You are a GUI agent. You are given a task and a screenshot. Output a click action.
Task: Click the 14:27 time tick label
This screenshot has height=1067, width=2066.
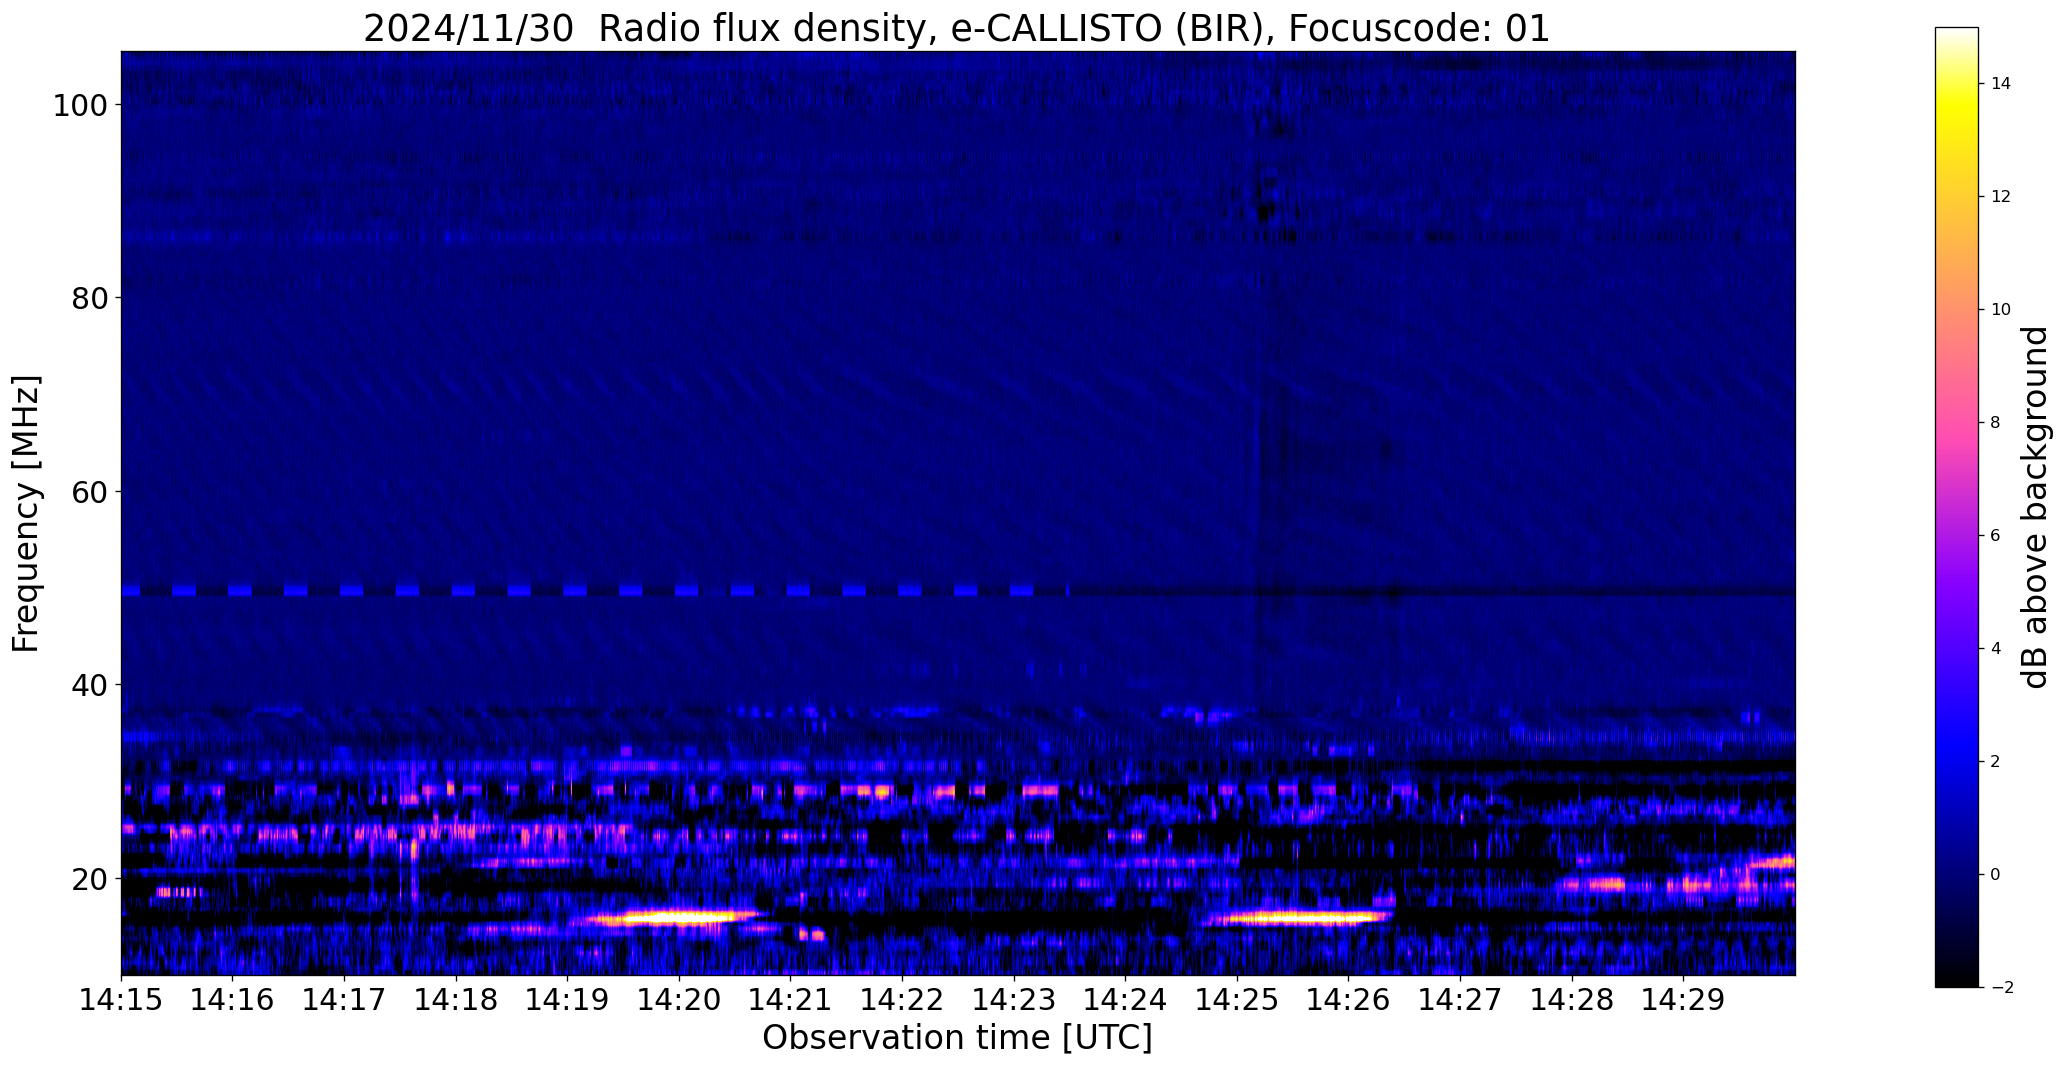[x=1460, y=1000]
